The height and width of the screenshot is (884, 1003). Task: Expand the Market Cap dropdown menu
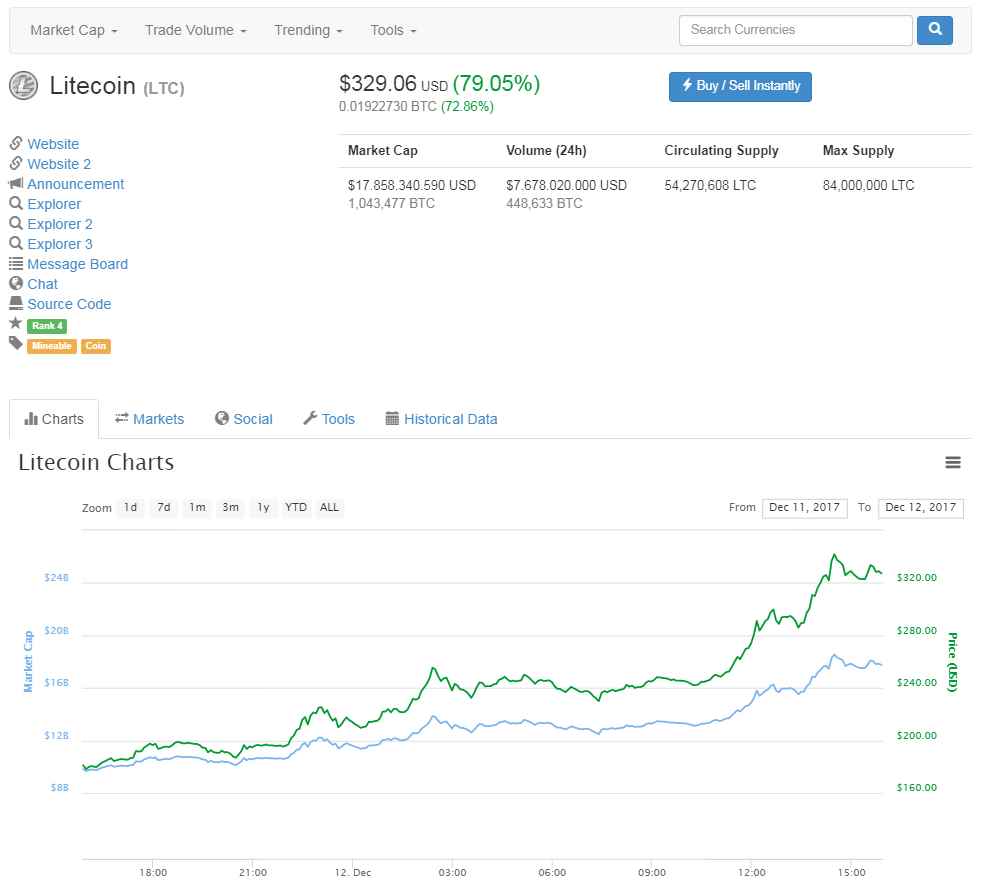74,30
